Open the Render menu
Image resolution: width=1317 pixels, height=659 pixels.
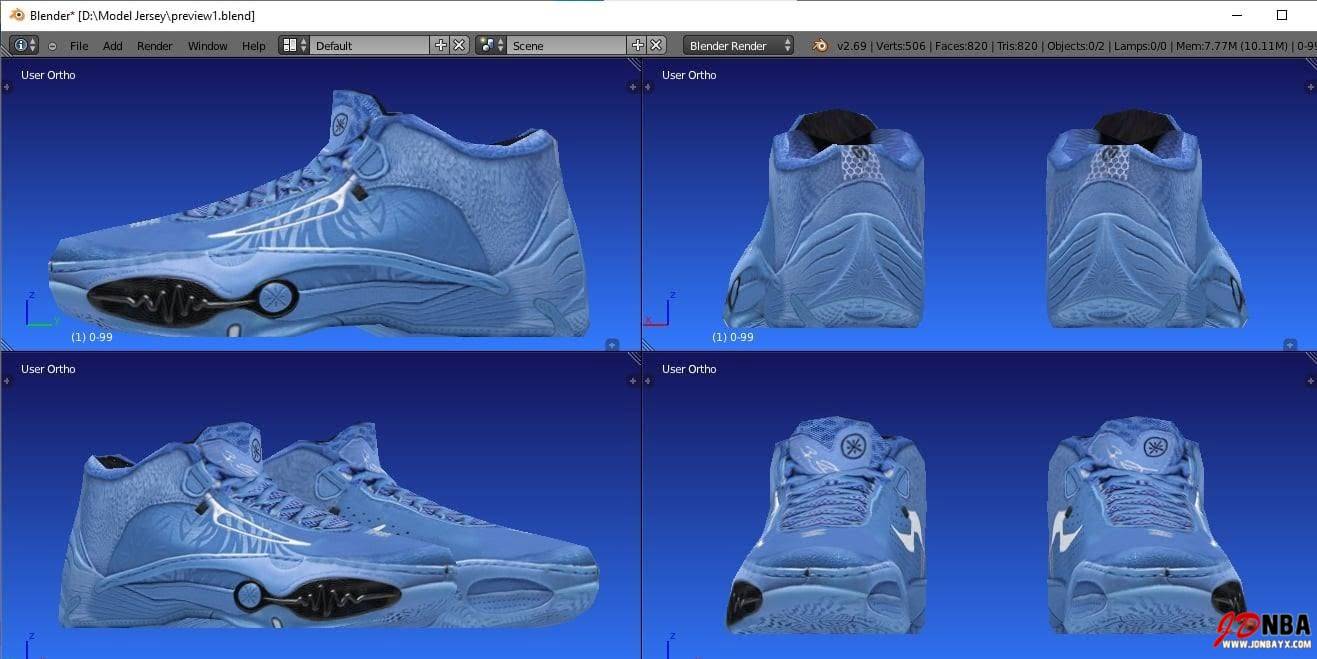pyautogui.click(x=155, y=46)
